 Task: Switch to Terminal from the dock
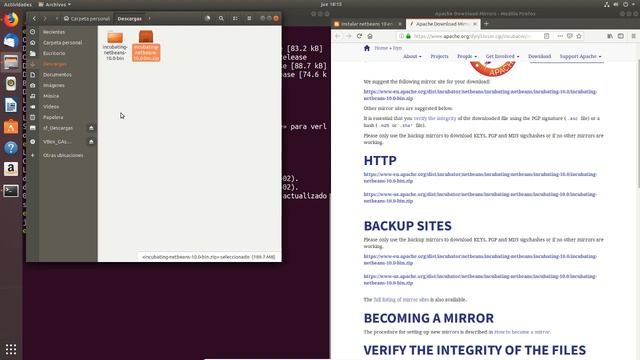point(11,191)
